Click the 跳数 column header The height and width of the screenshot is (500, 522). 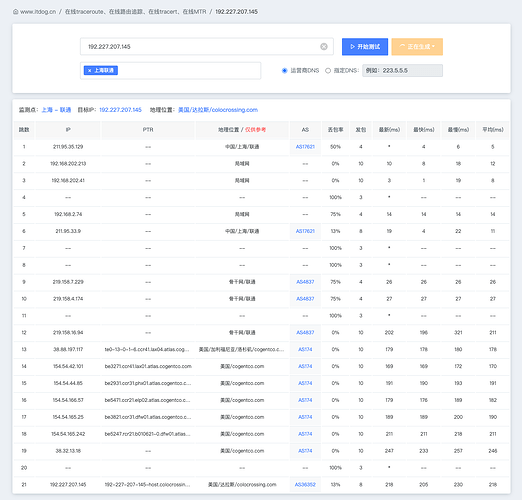tap(24, 130)
